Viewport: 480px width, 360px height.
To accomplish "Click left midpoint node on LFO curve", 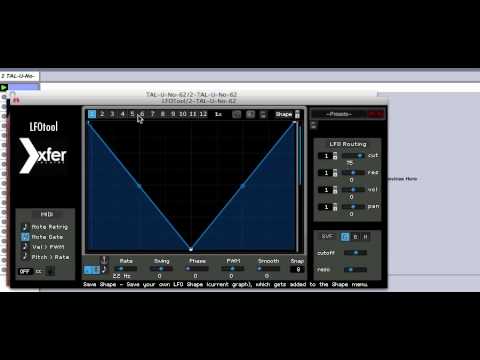I will click(139, 186).
